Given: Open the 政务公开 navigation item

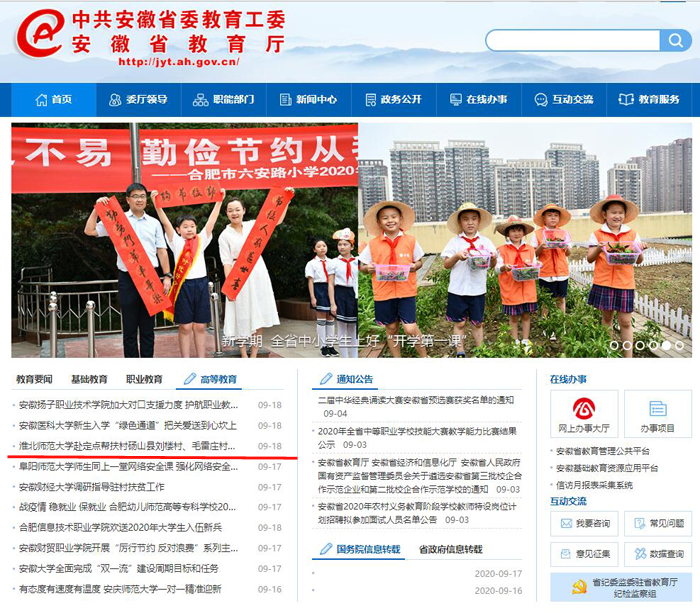Looking at the screenshot, I should click(x=392, y=100).
